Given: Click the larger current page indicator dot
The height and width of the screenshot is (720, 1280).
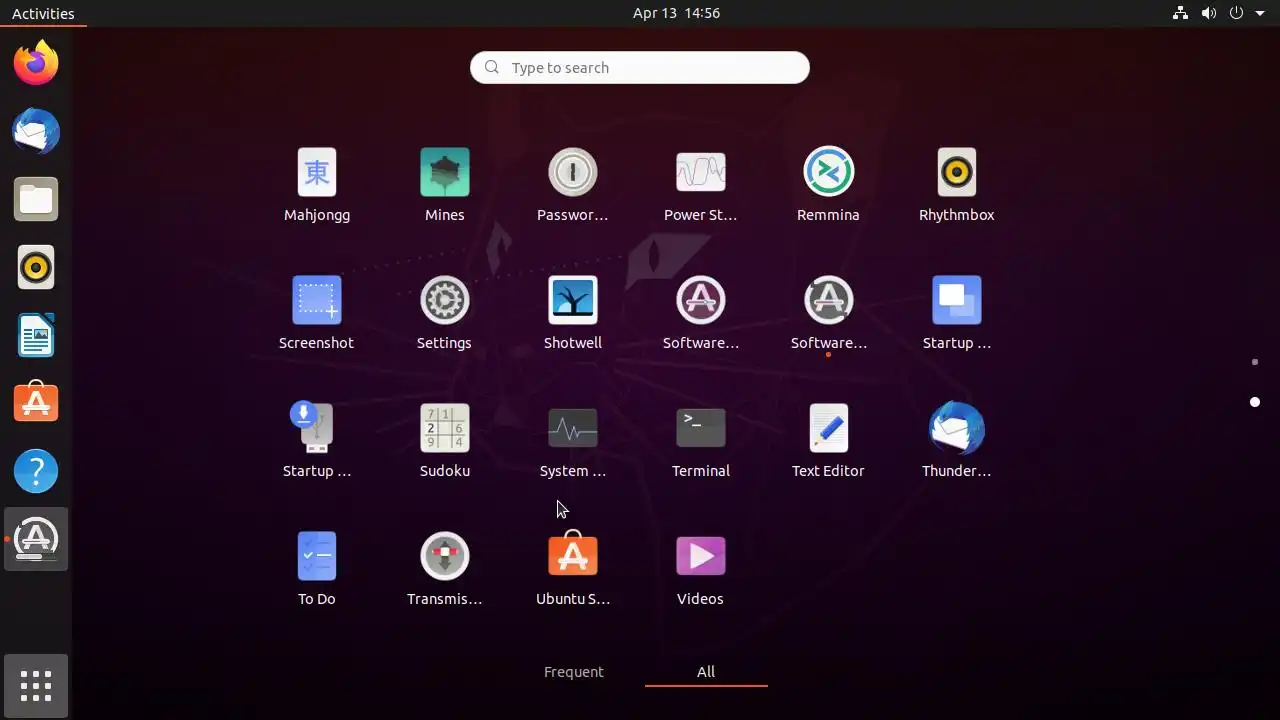Looking at the screenshot, I should coord(1255,402).
